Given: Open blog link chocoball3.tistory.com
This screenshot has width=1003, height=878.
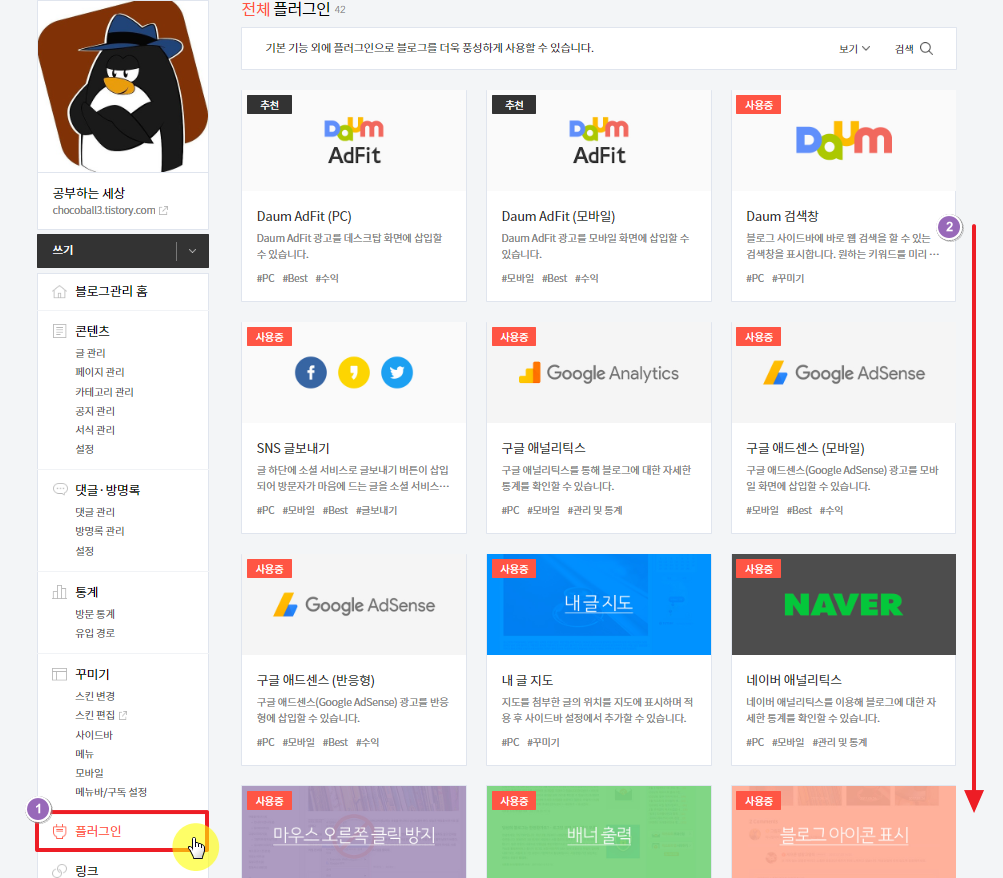Looking at the screenshot, I should (x=104, y=210).
